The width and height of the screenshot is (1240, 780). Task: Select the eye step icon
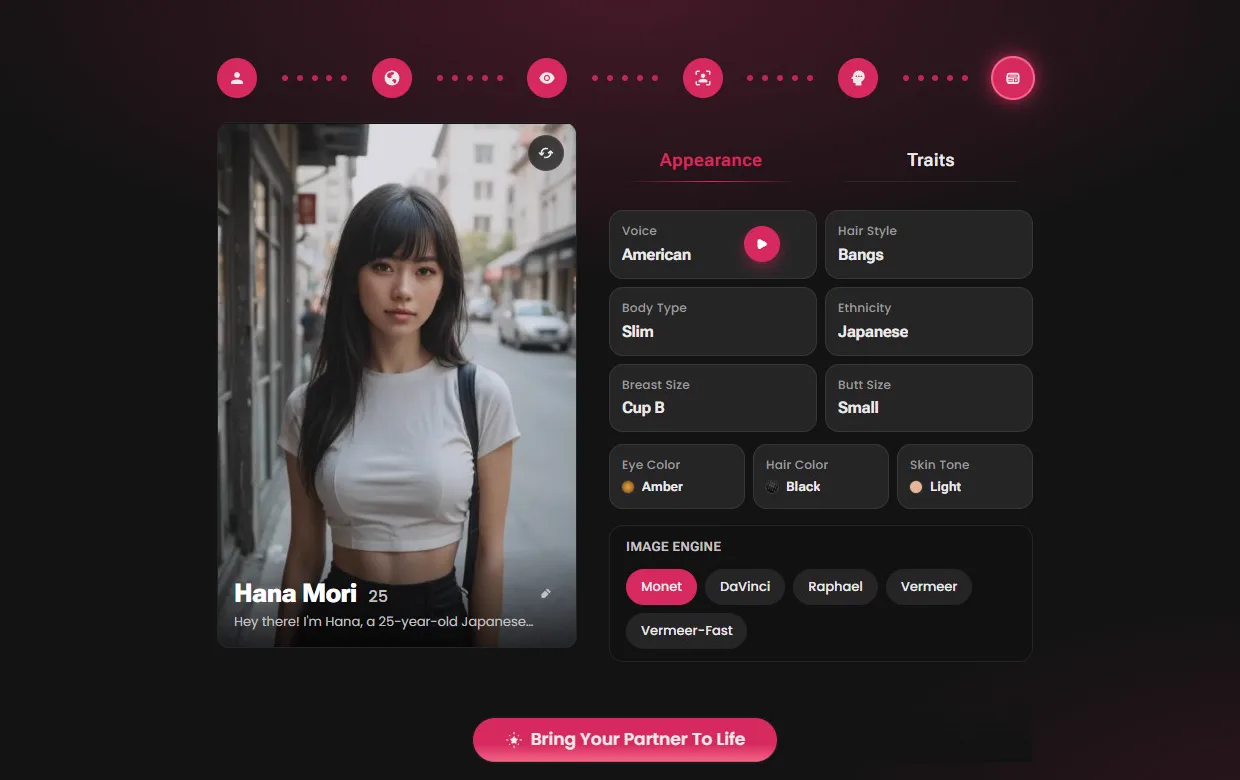547,78
